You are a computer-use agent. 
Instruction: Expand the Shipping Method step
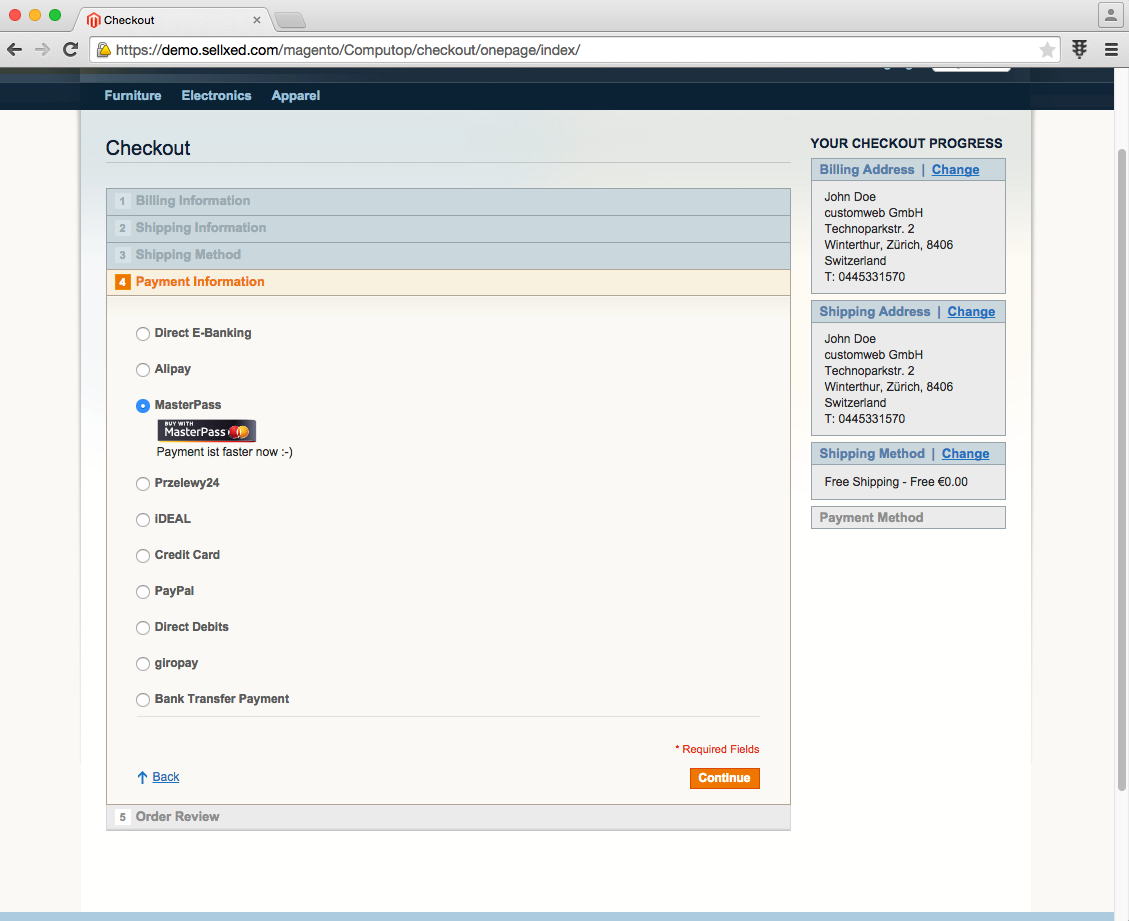448,256
